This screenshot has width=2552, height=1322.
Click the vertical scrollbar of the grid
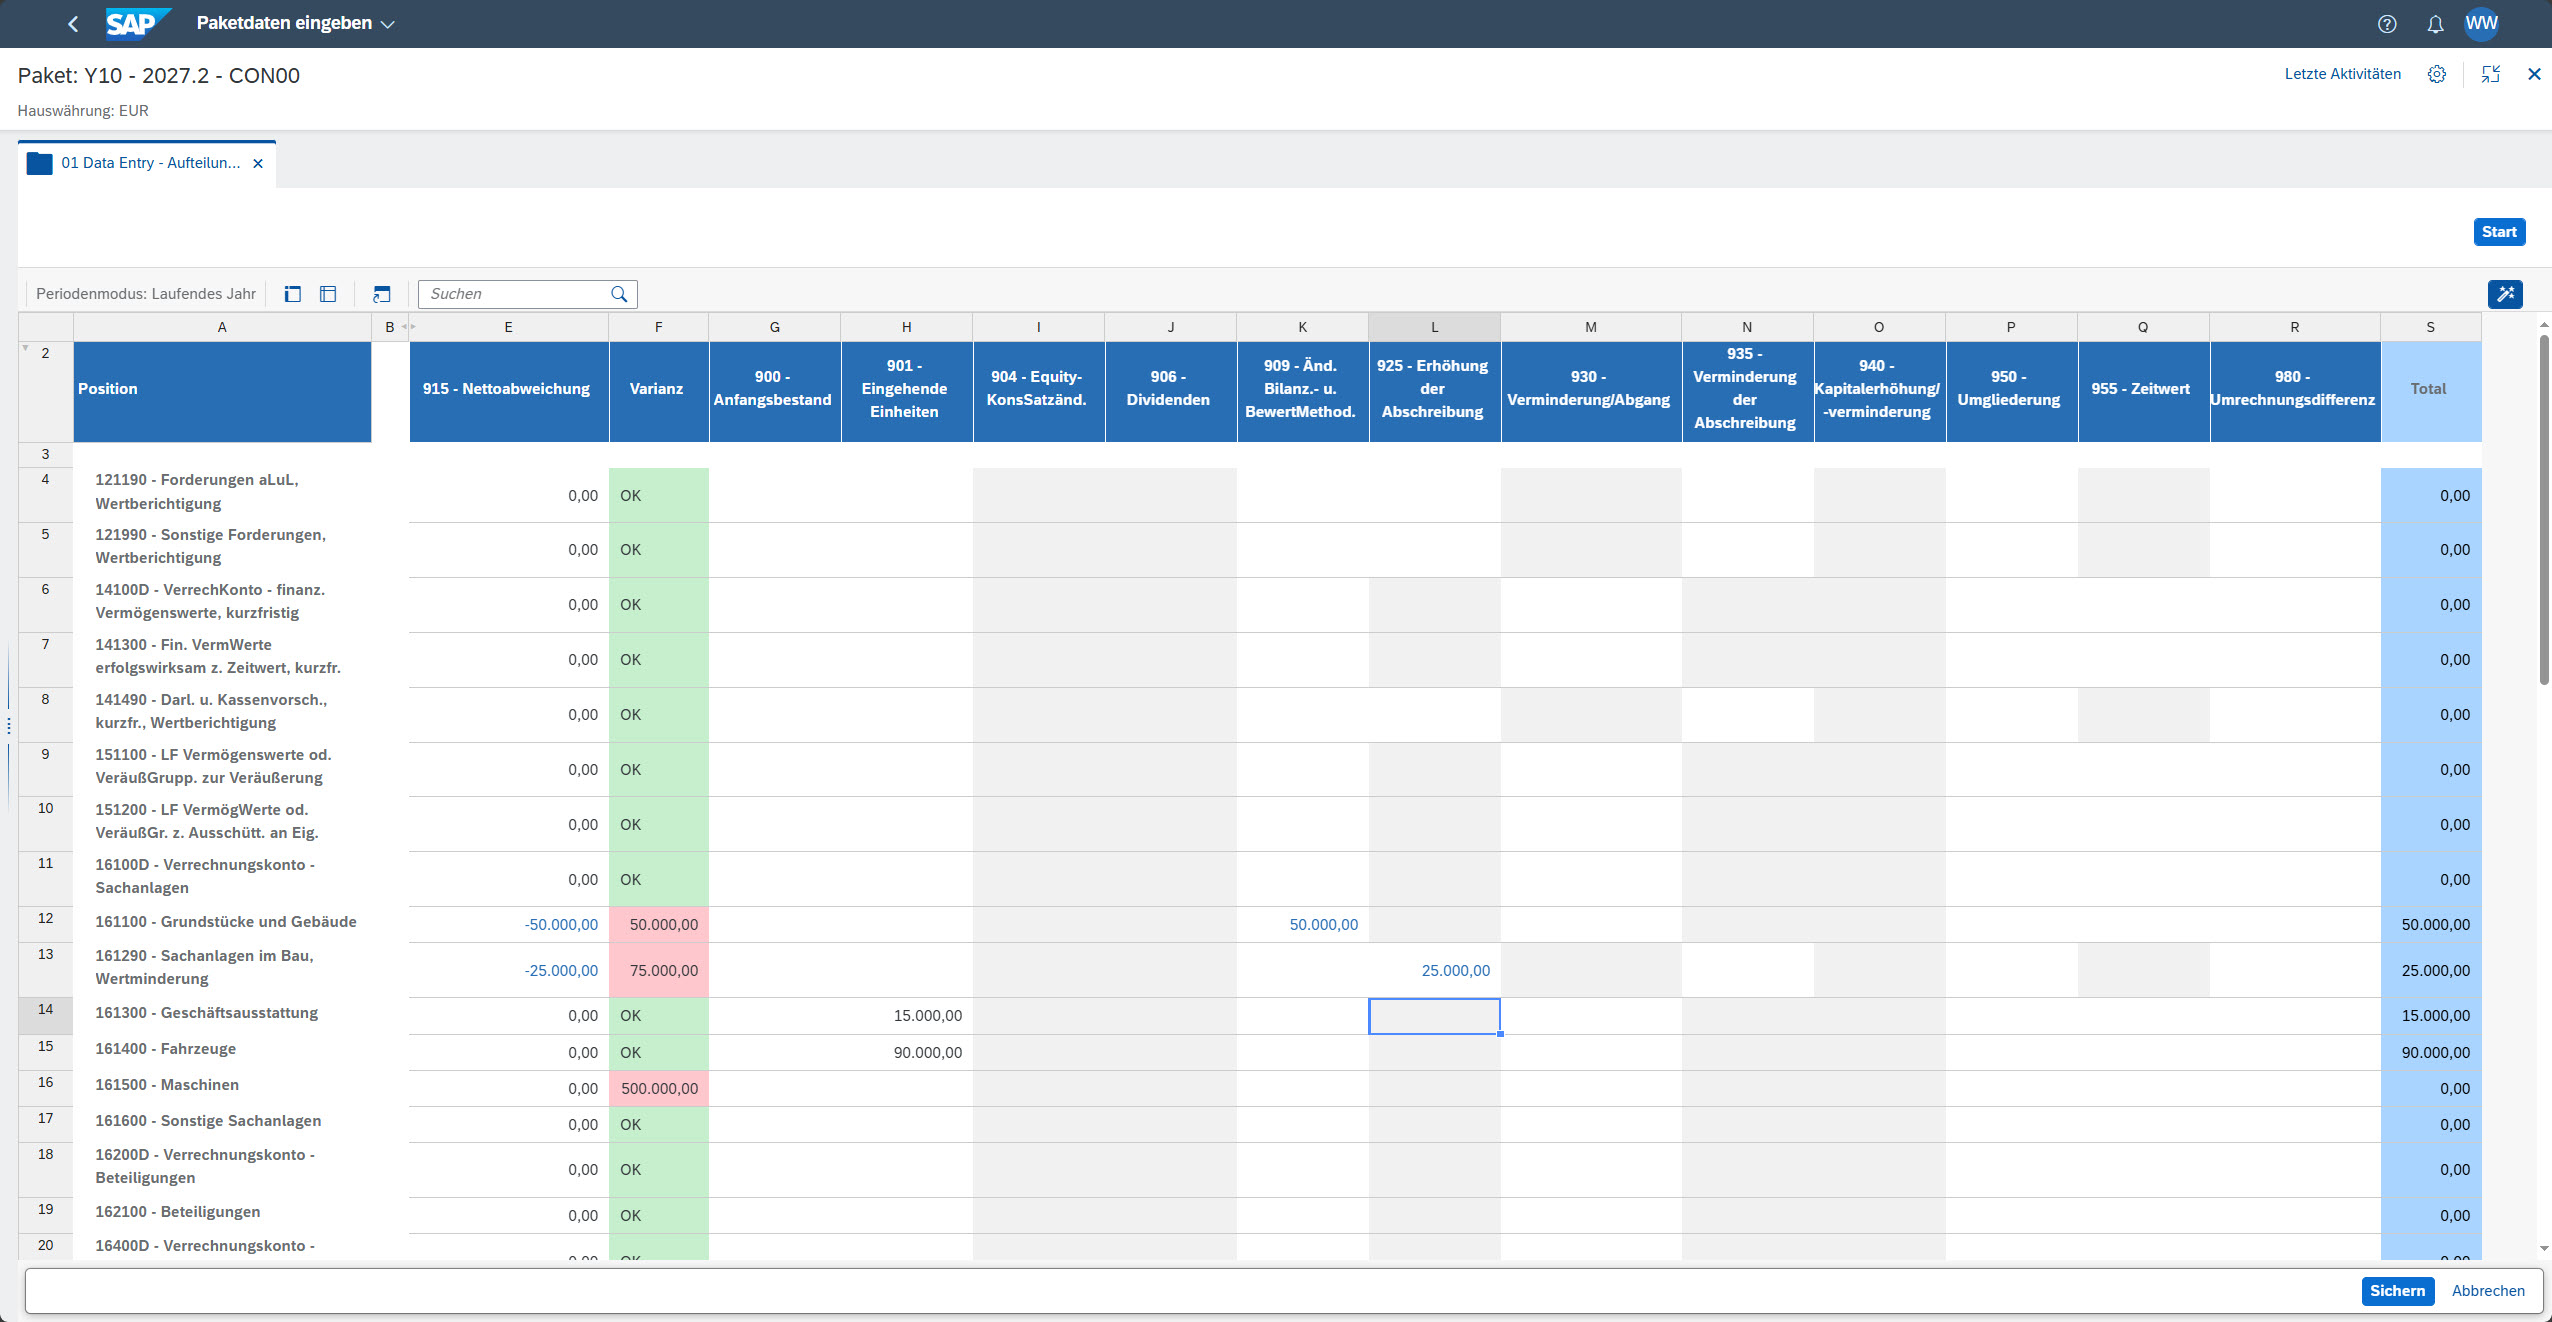point(2543,510)
